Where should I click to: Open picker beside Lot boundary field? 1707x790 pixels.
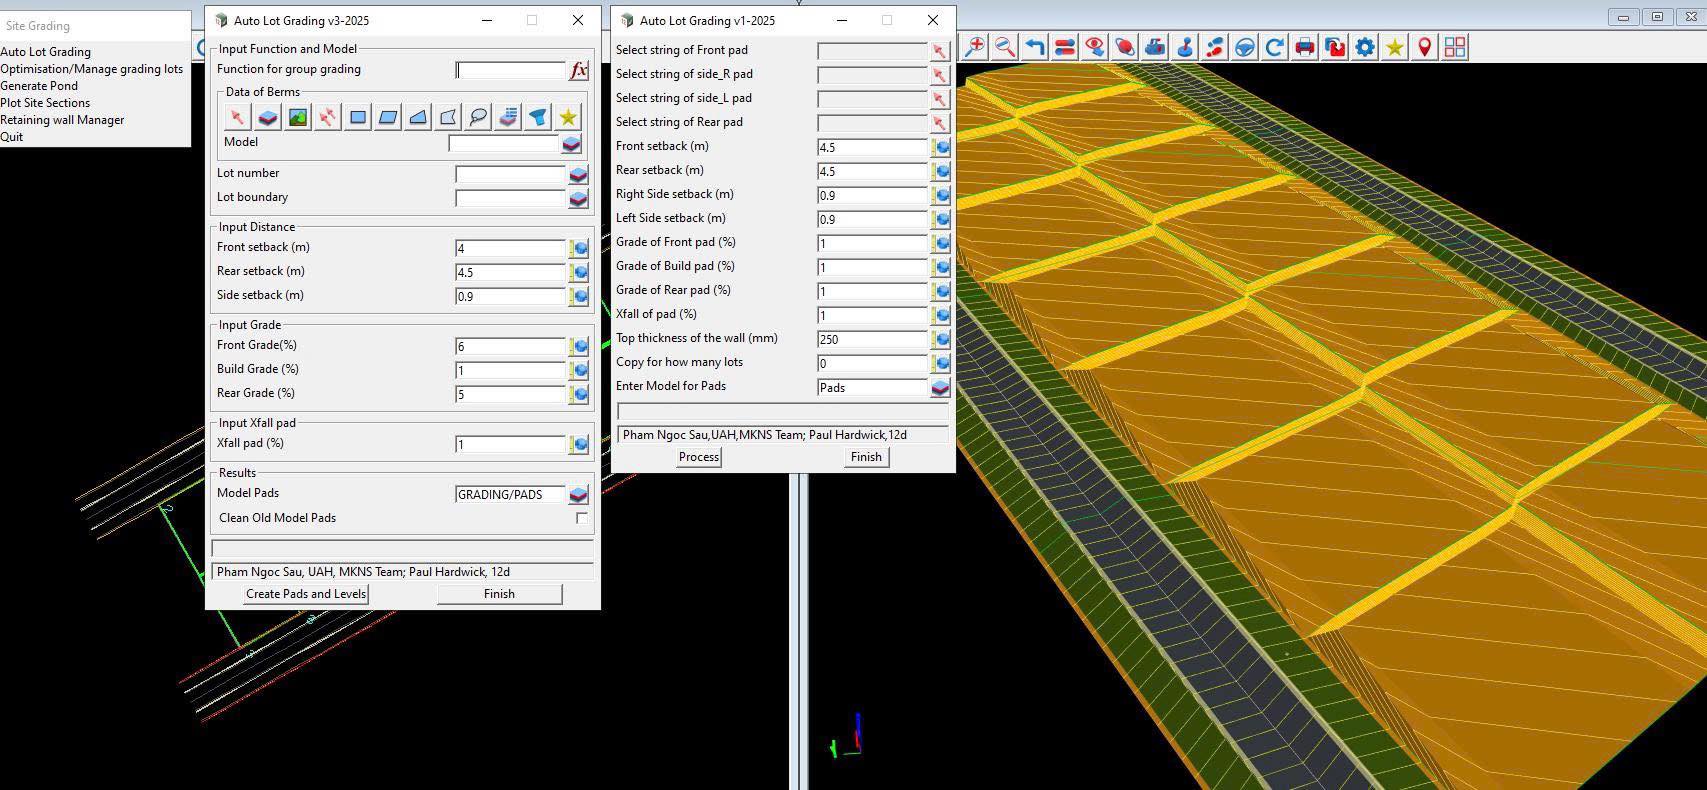578,198
